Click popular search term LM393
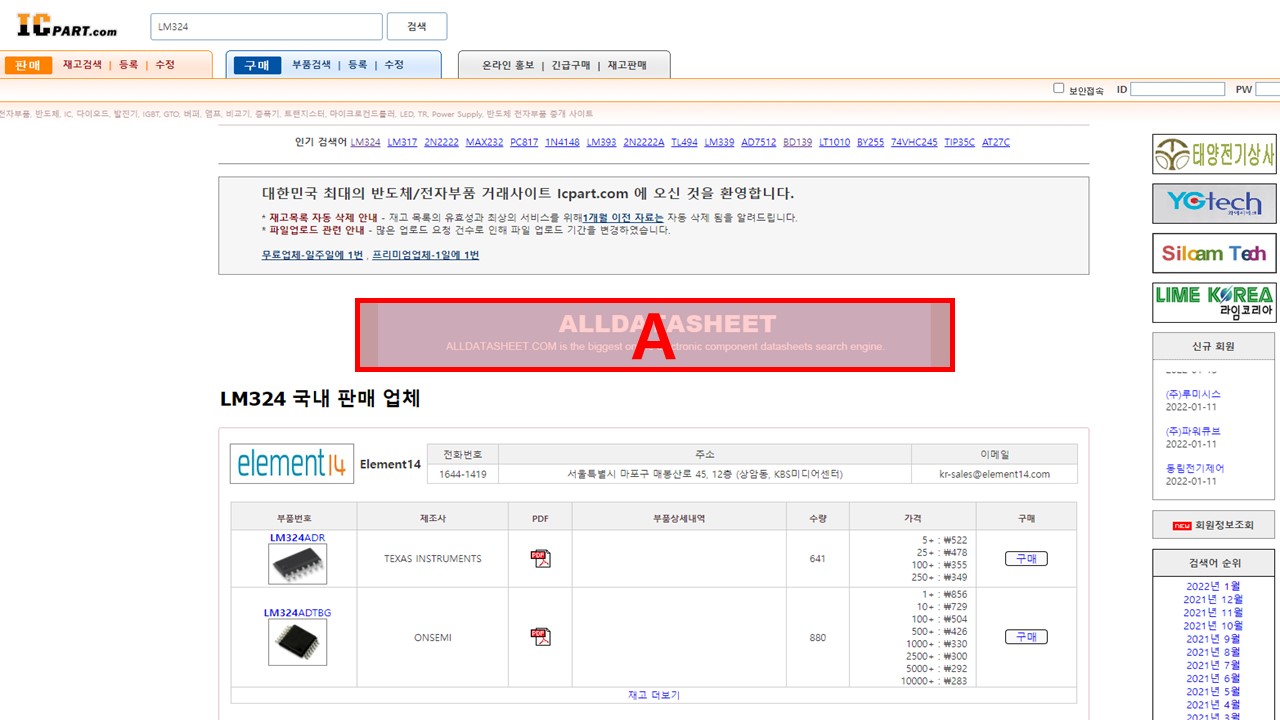Image resolution: width=1280 pixels, height=720 pixels. (x=601, y=142)
